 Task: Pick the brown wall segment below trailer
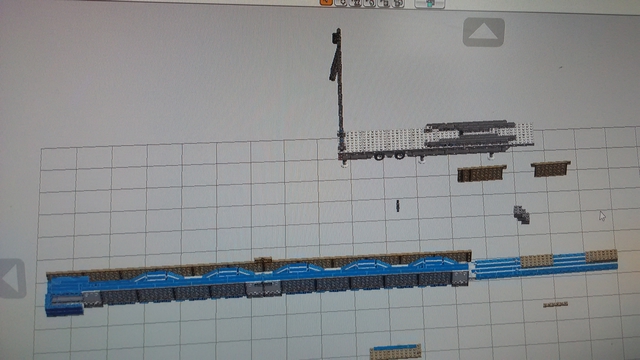click(482, 173)
